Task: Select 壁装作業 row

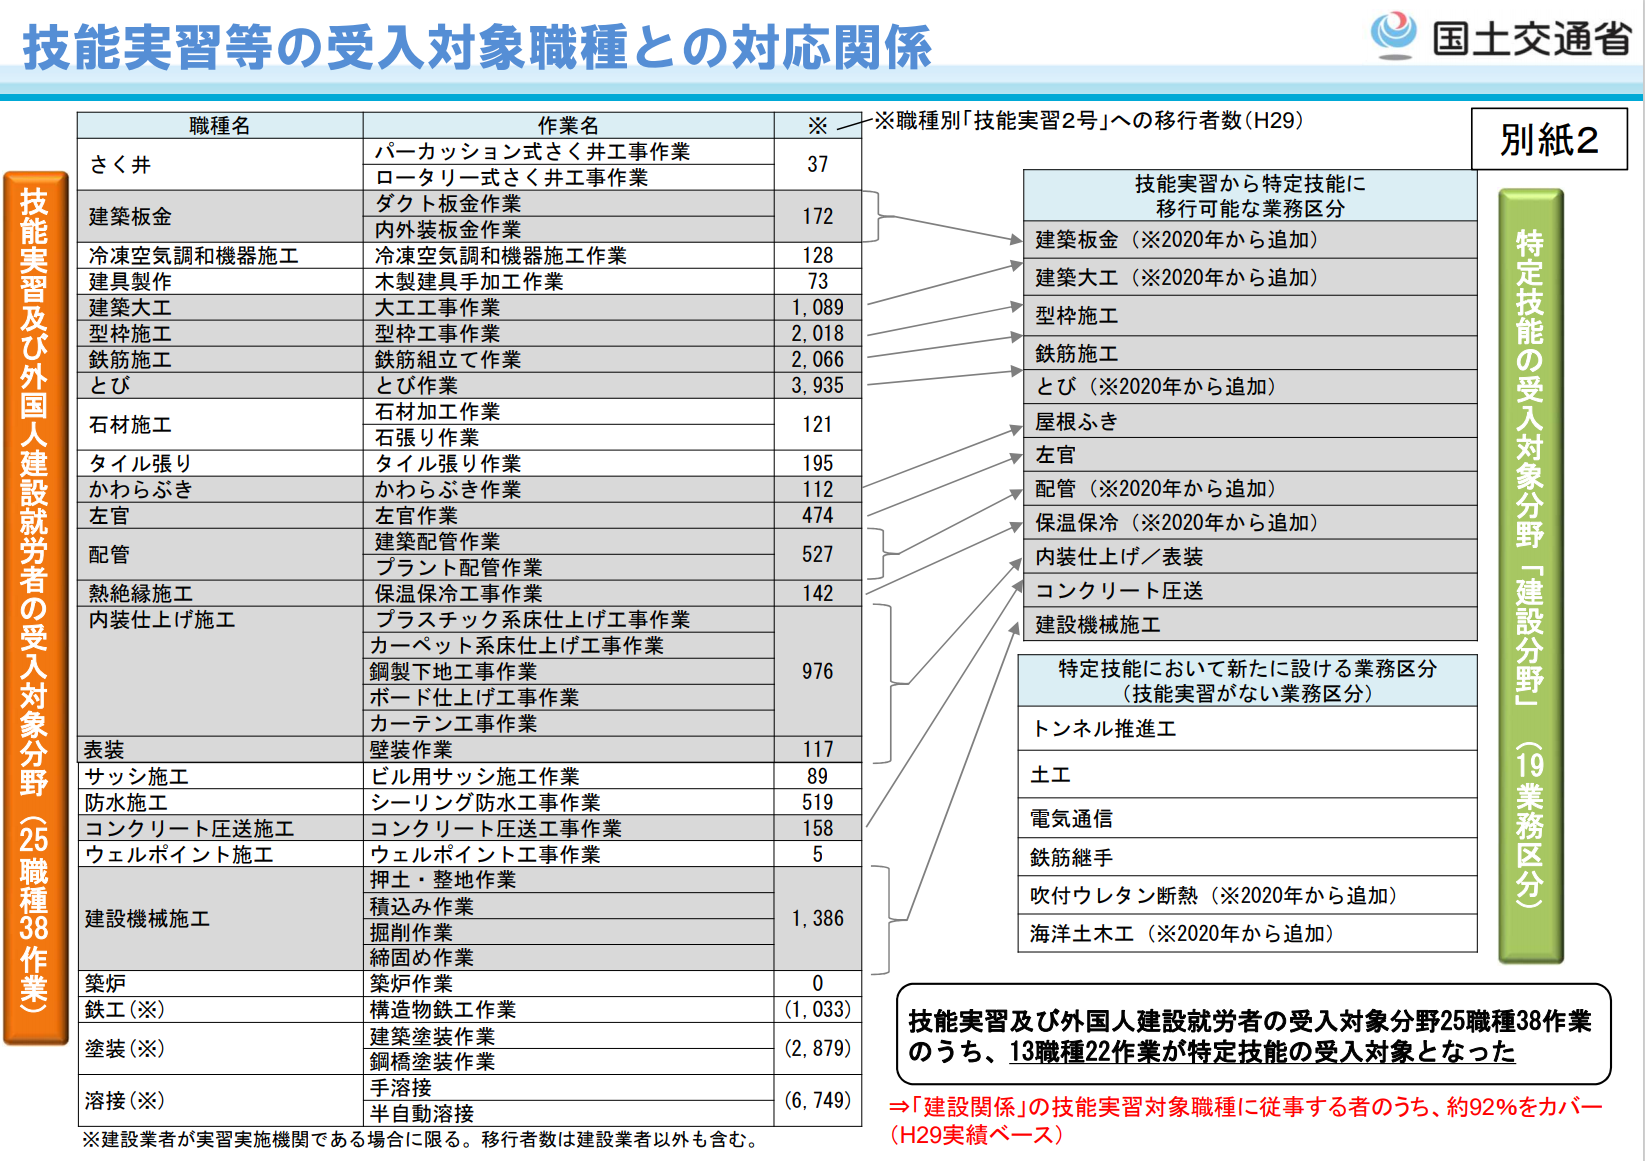Action: click(x=568, y=749)
